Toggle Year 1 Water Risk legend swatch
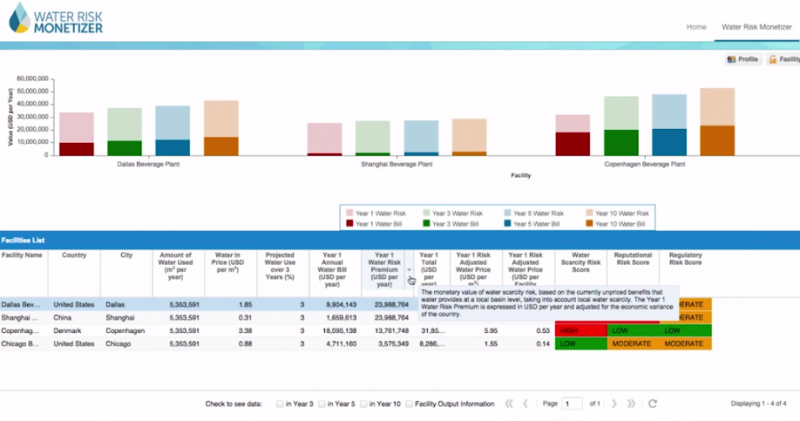 click(x=349, y=213)
